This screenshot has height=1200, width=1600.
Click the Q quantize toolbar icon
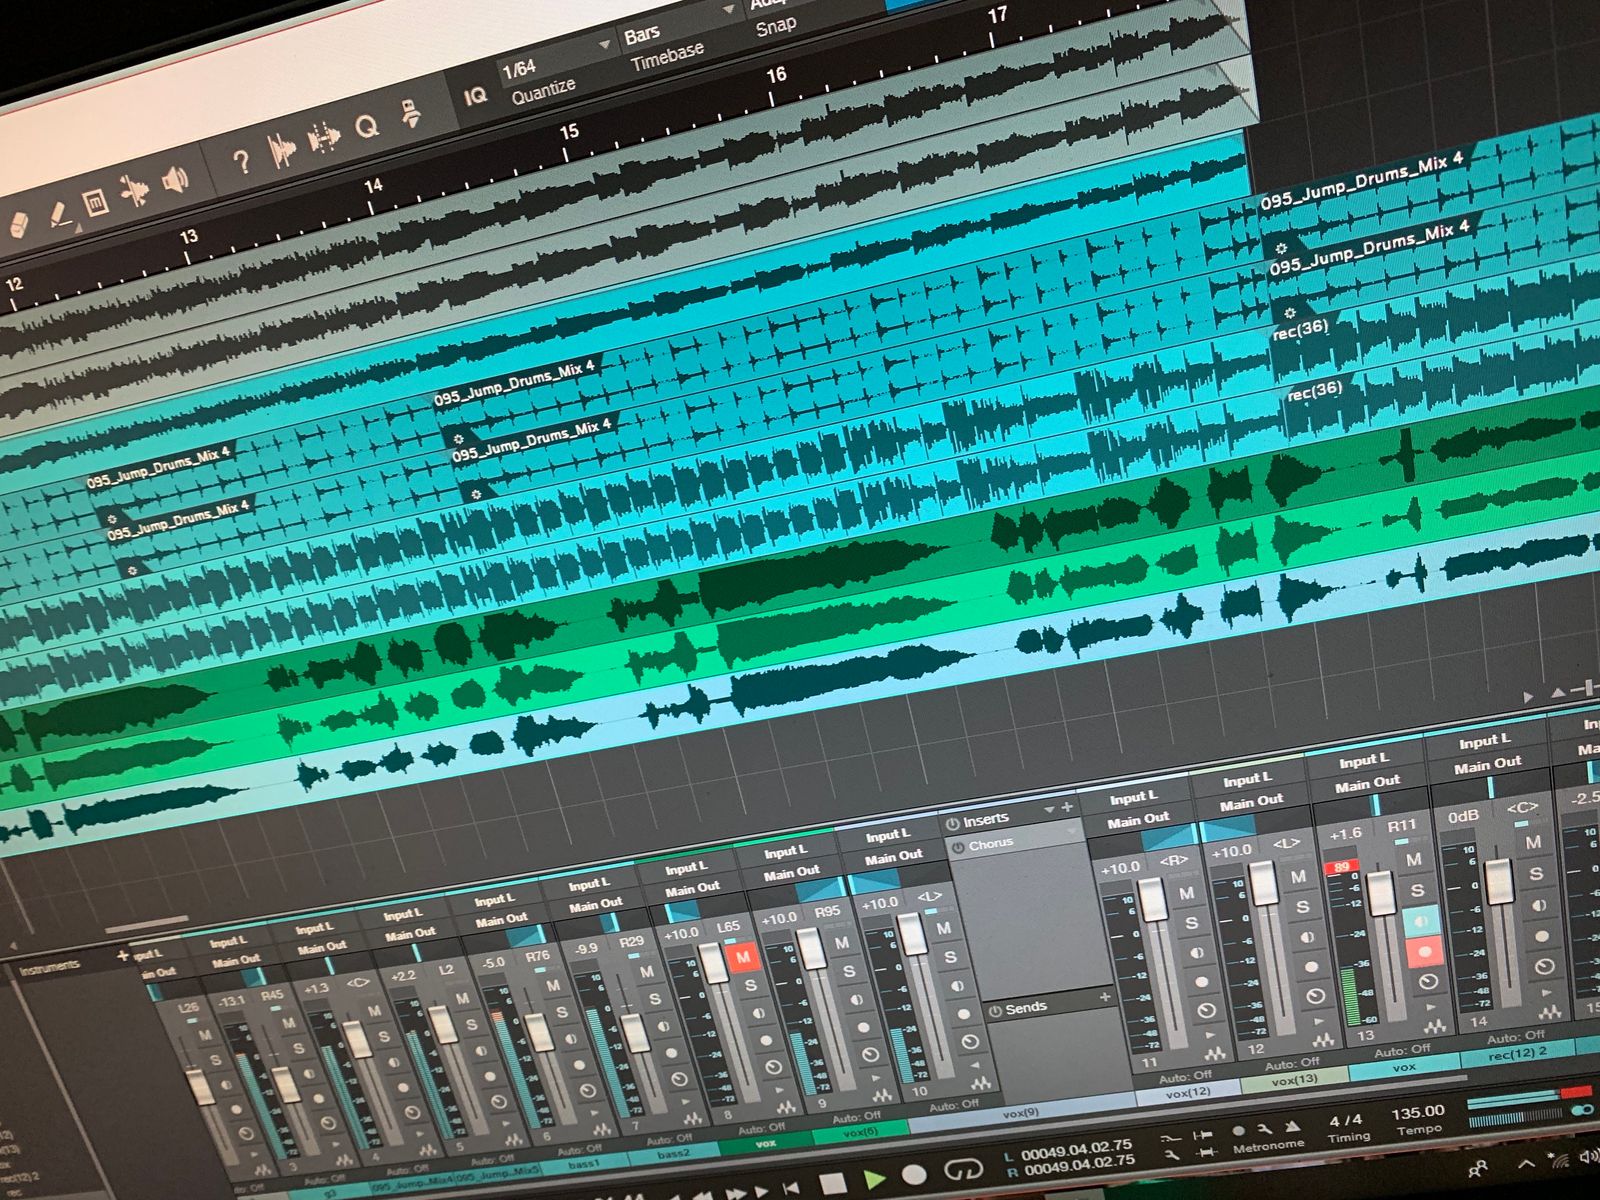tap(367, 127)
